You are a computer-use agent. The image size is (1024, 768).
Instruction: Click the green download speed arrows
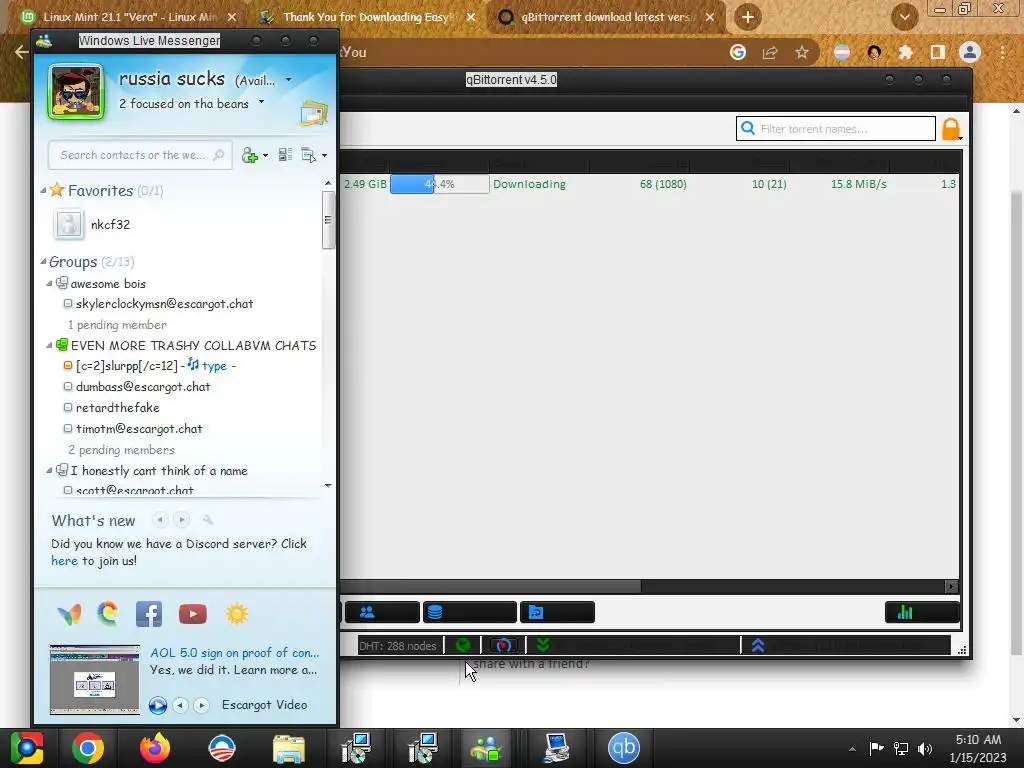pyautogui.click(x=542, y=645)
